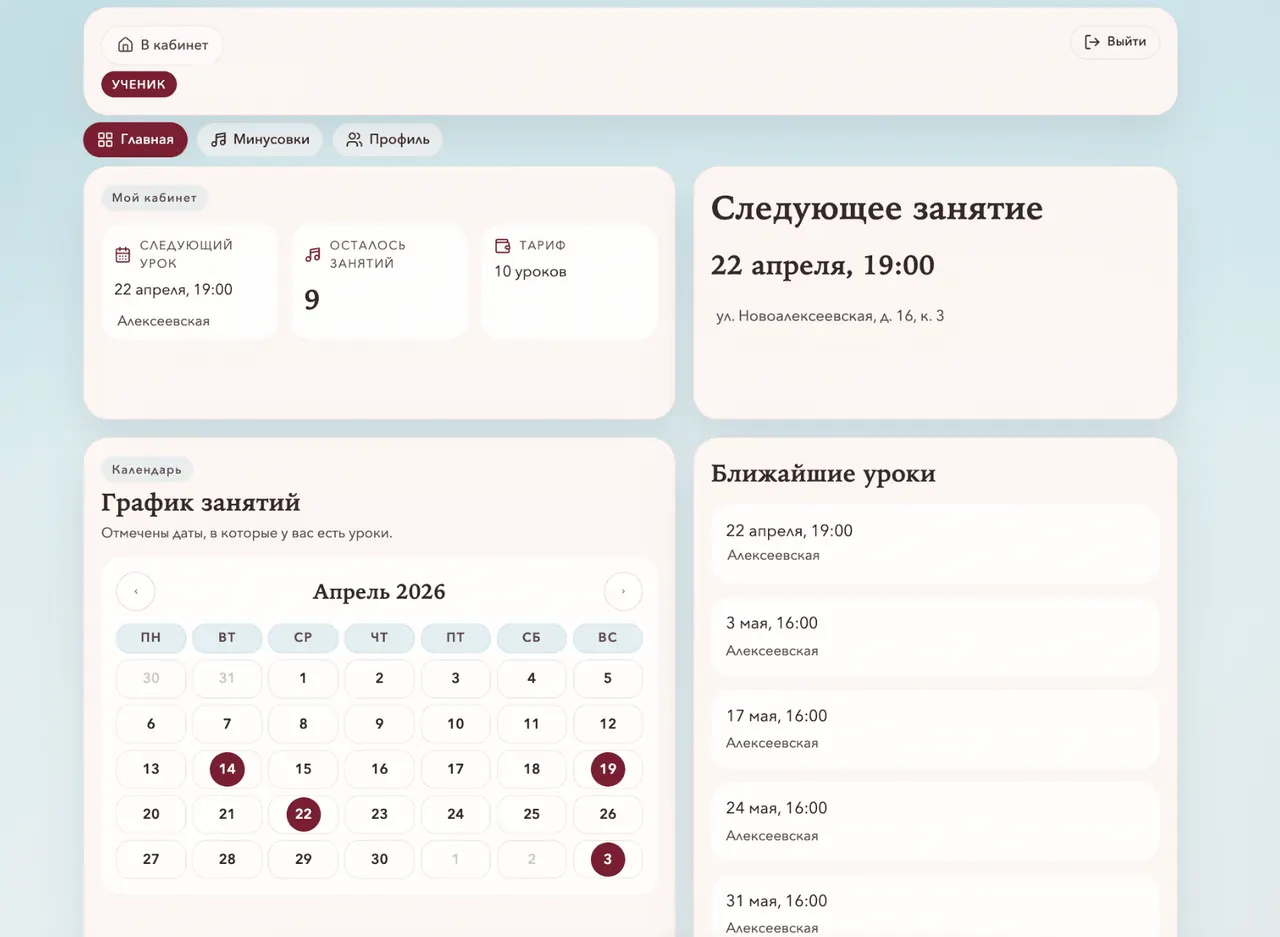Click the music note icon on the Минусовки tab
This screenshot has height=937, width=1280.
(219, 140)
